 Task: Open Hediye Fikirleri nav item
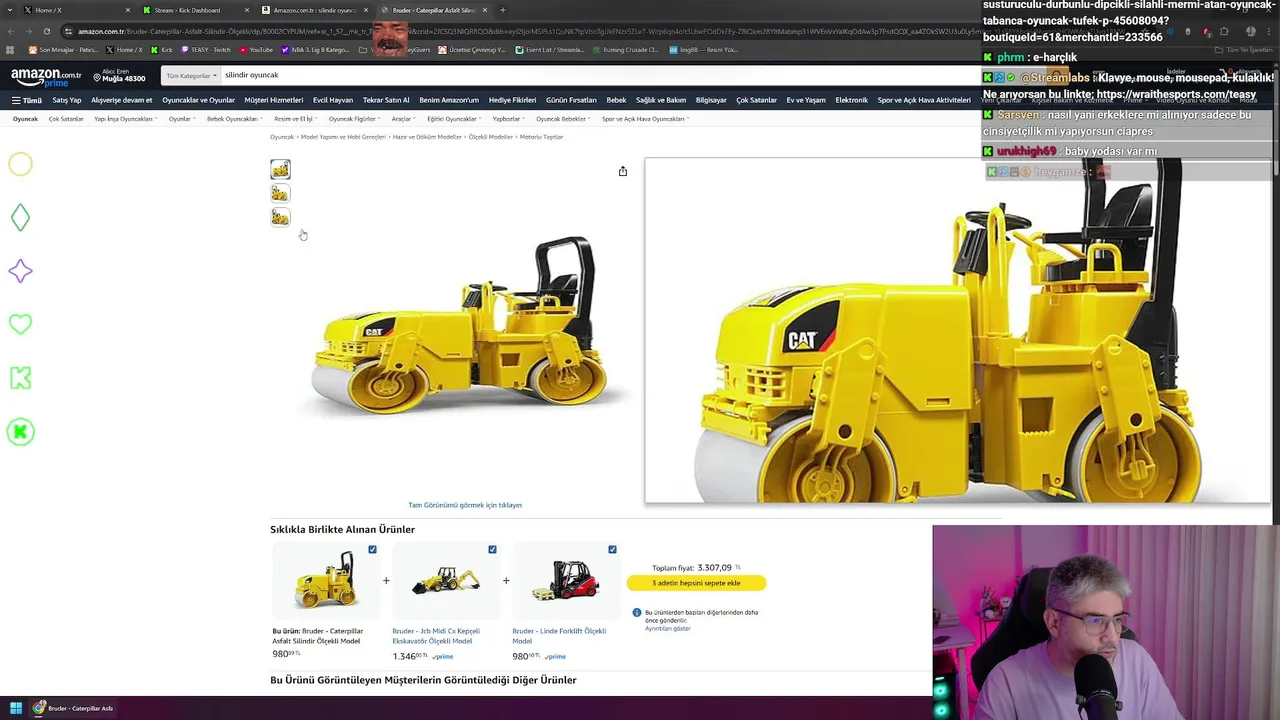512,100
